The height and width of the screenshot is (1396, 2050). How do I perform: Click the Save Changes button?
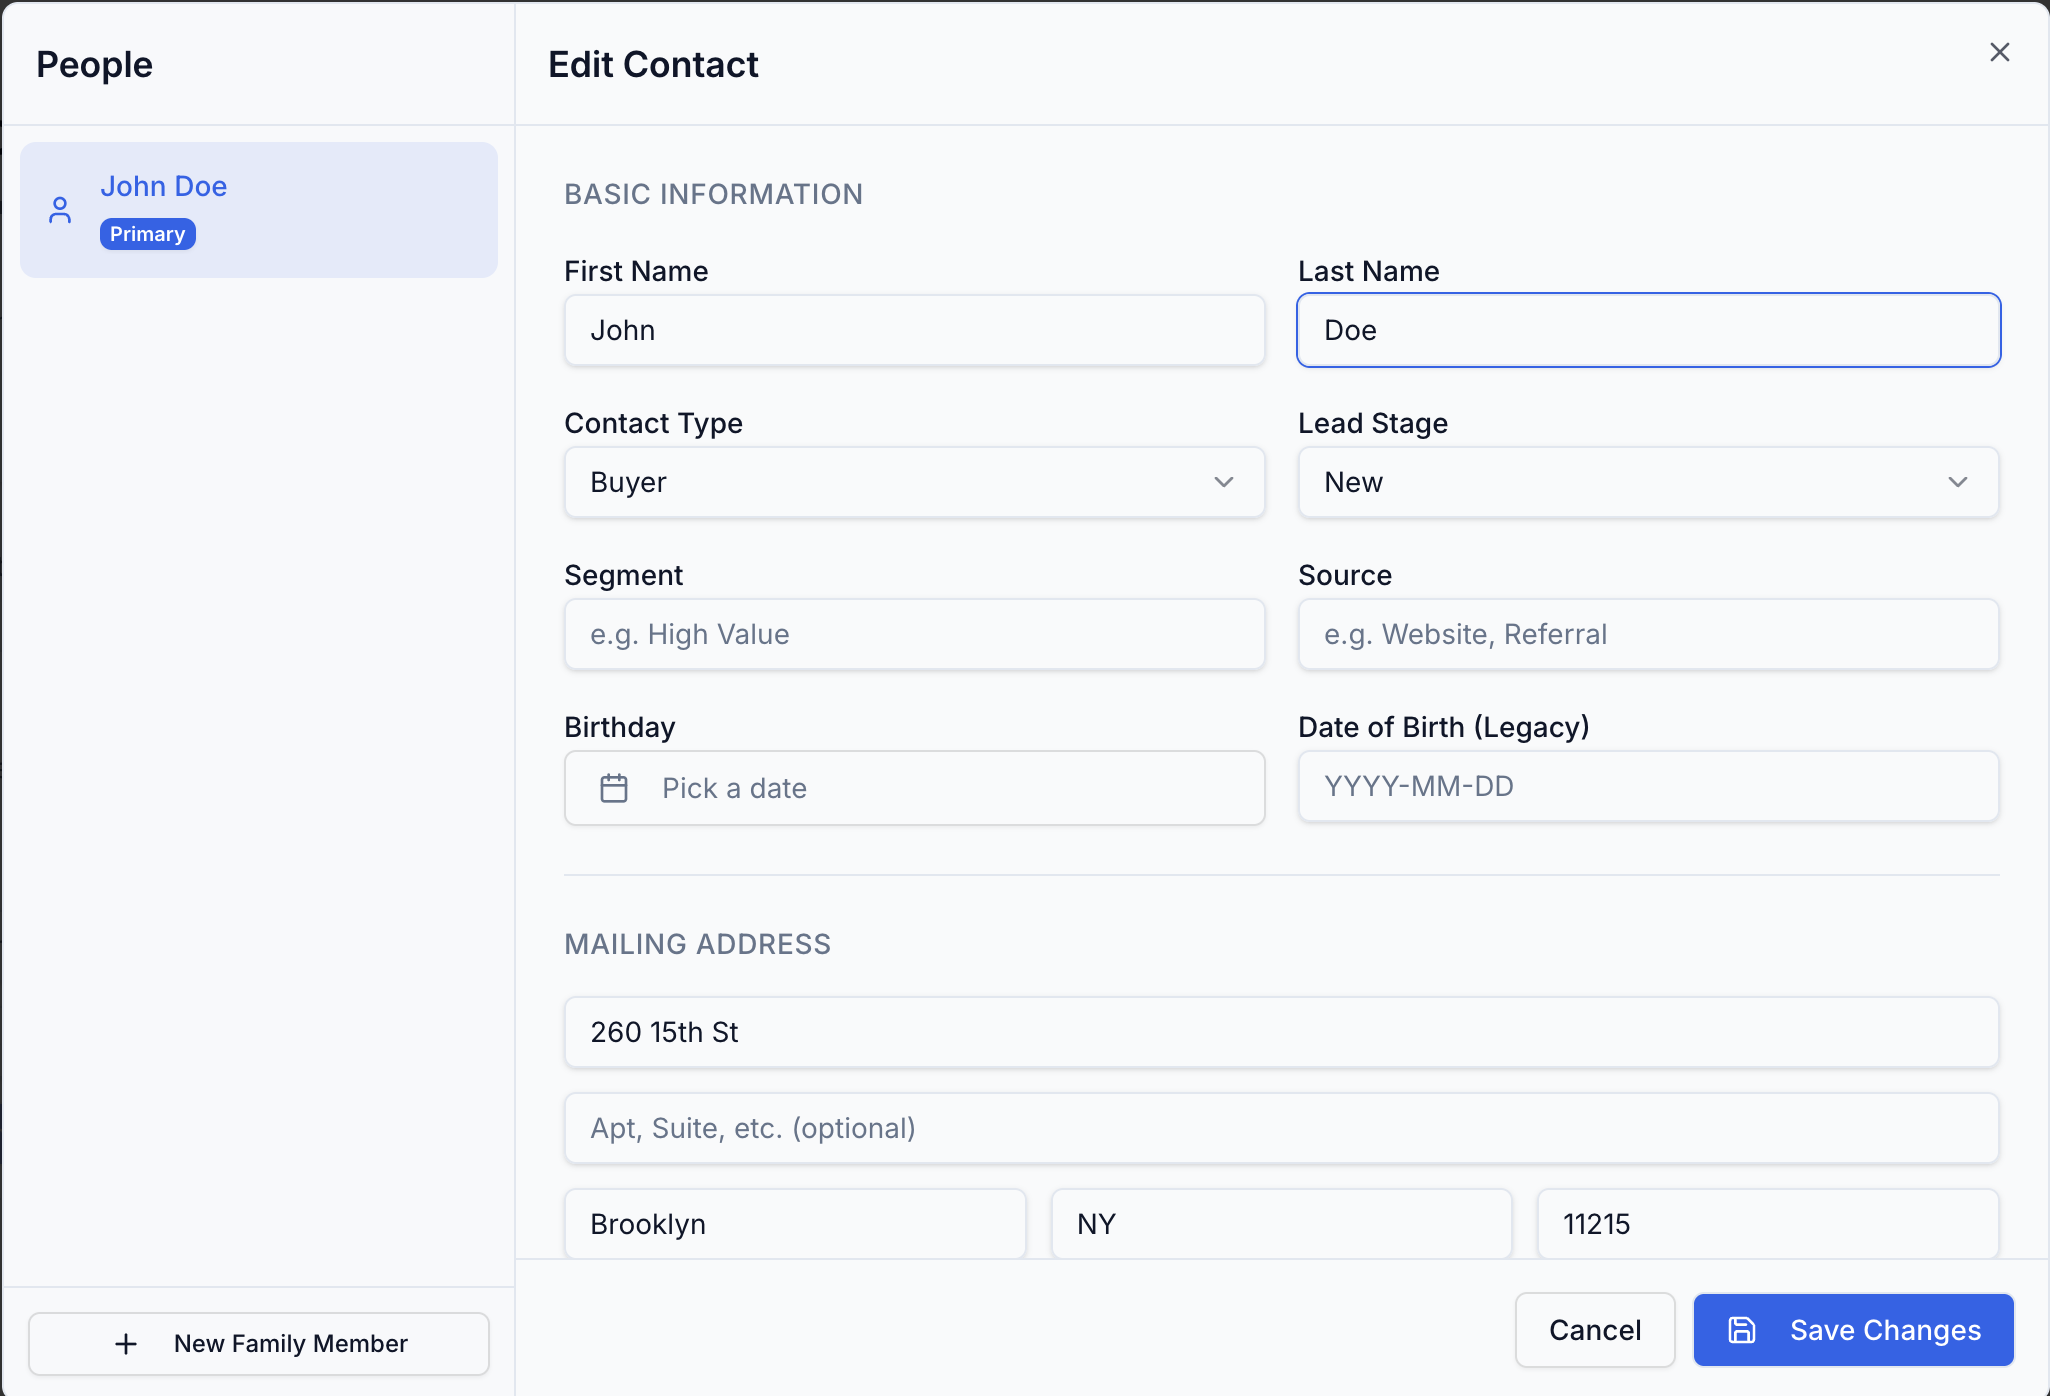[x=1853, y=1330]
